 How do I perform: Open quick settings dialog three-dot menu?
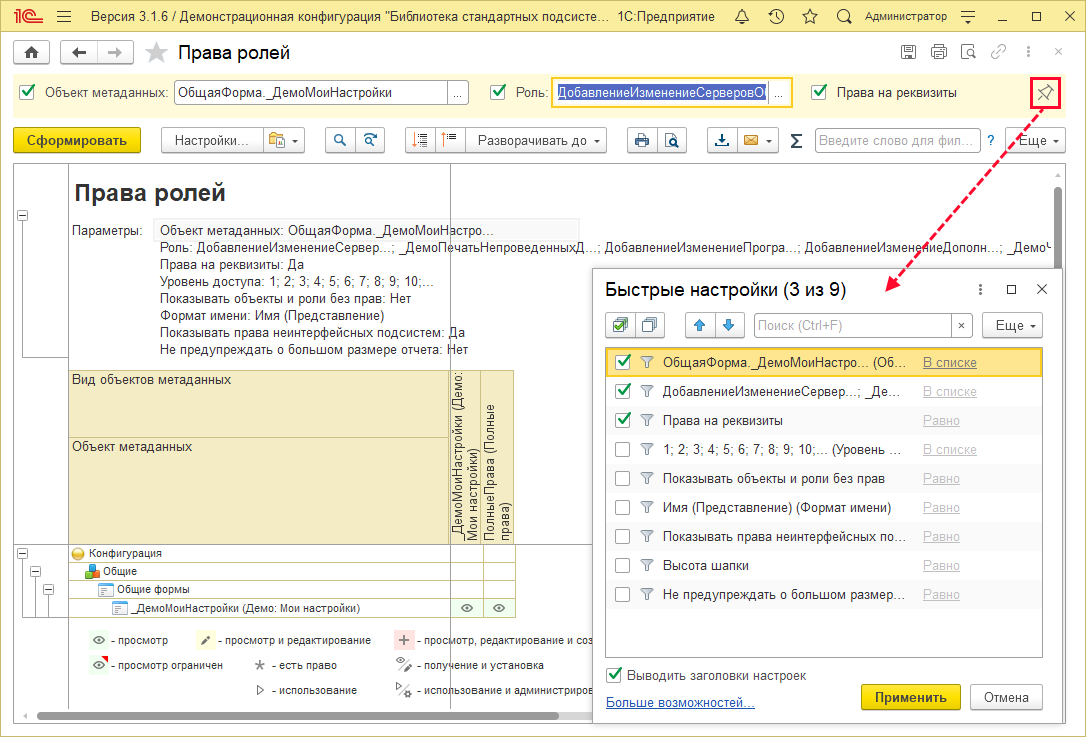coord(980,290)
